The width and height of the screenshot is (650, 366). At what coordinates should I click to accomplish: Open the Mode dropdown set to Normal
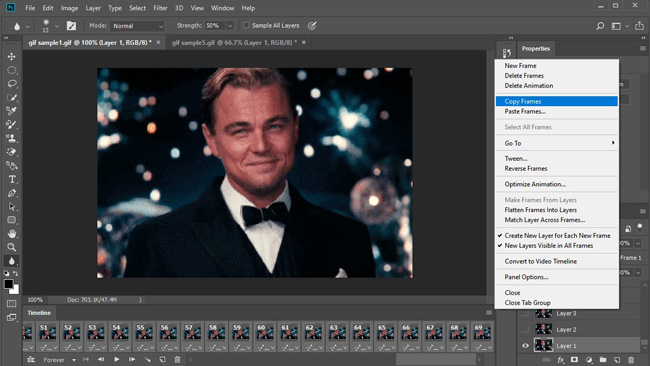click(137, 26)
